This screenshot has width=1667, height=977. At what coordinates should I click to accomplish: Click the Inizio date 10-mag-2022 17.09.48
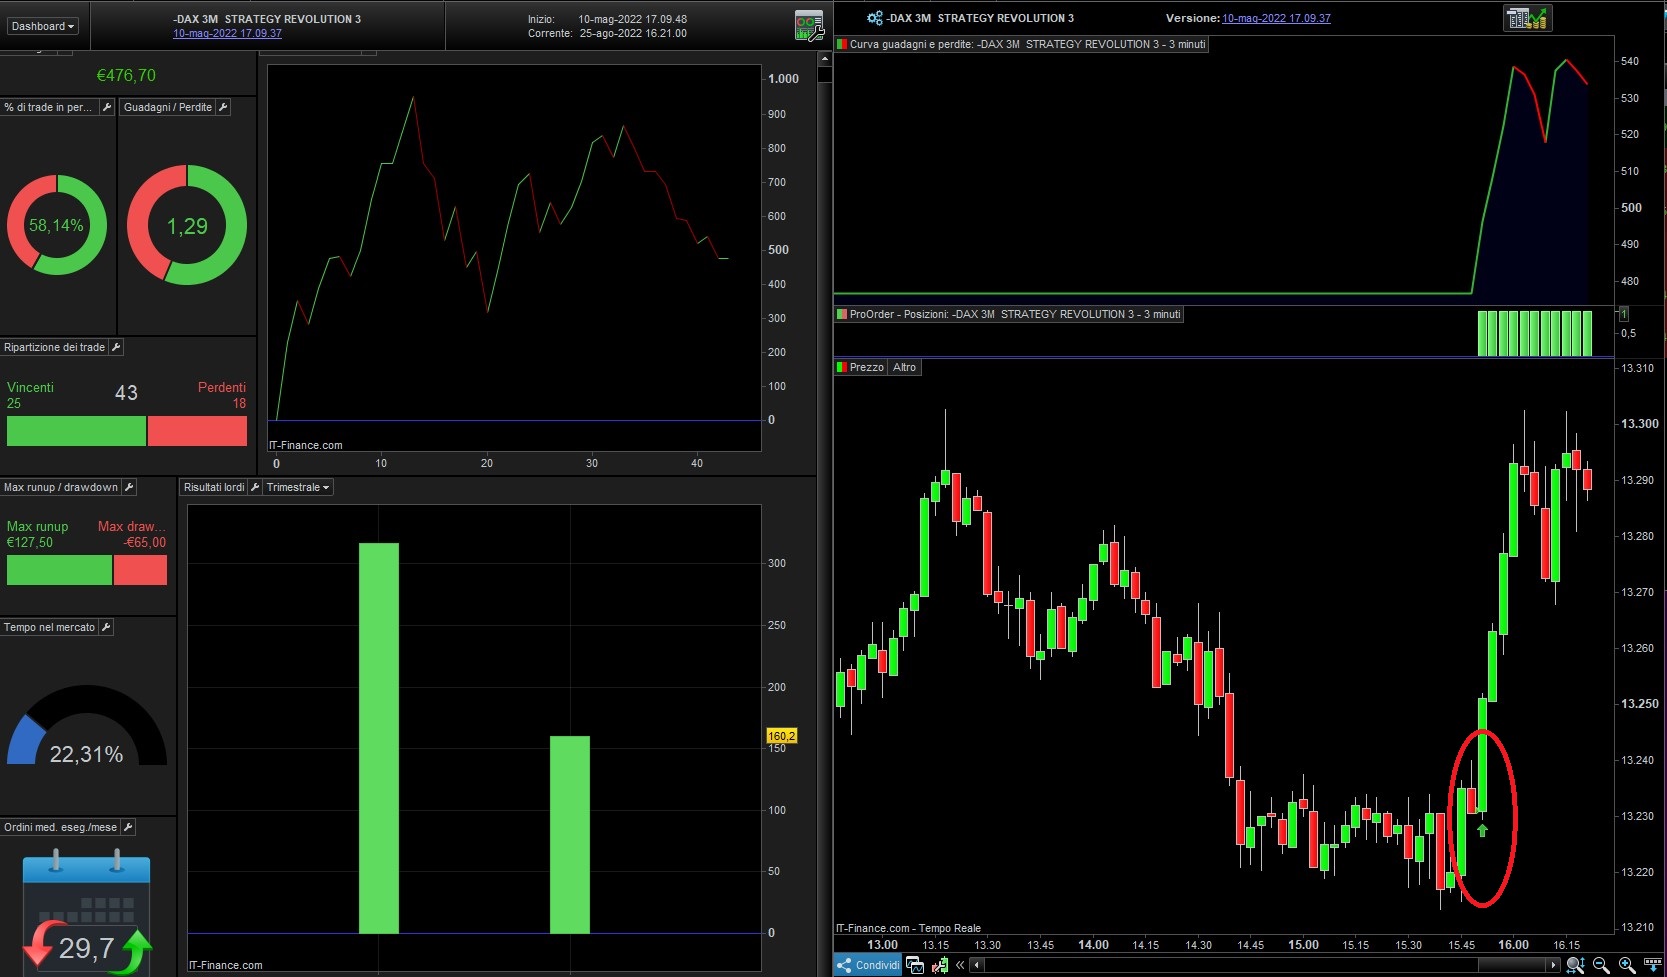[633, 19]
